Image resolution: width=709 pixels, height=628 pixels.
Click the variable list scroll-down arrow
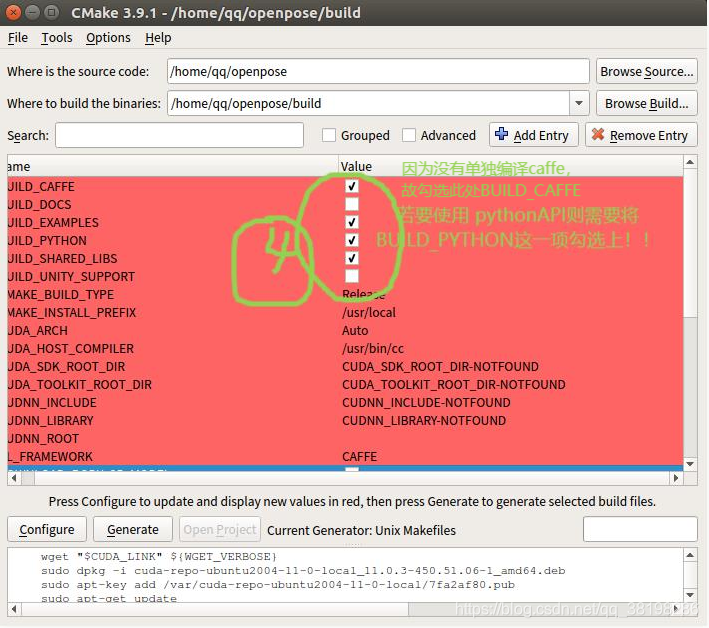pyautogui.click(x=690, y=464)
